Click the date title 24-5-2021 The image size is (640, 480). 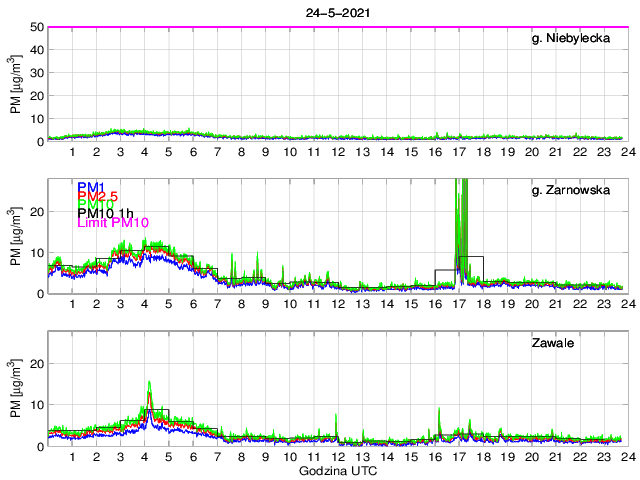point(335,12)
